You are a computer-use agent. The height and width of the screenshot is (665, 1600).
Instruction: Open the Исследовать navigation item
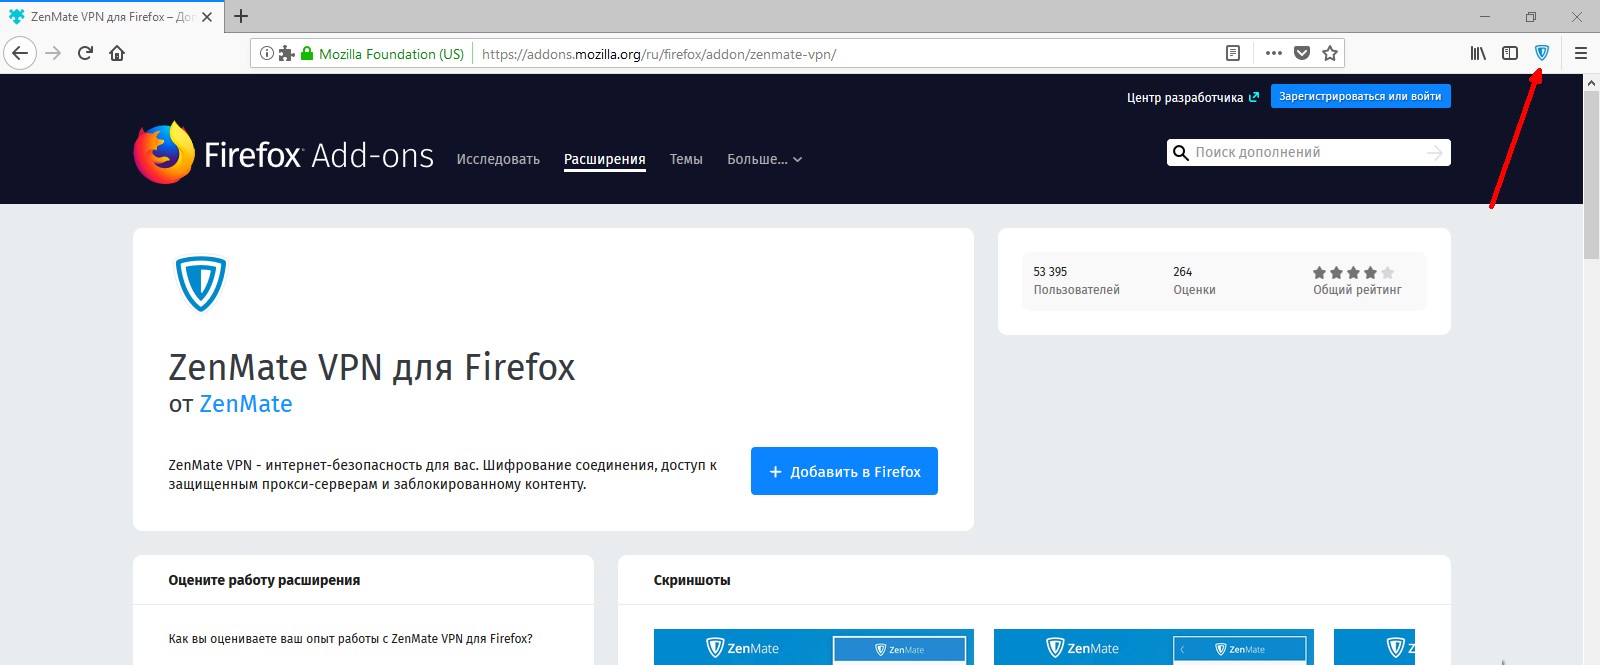(x=498, y=159)
